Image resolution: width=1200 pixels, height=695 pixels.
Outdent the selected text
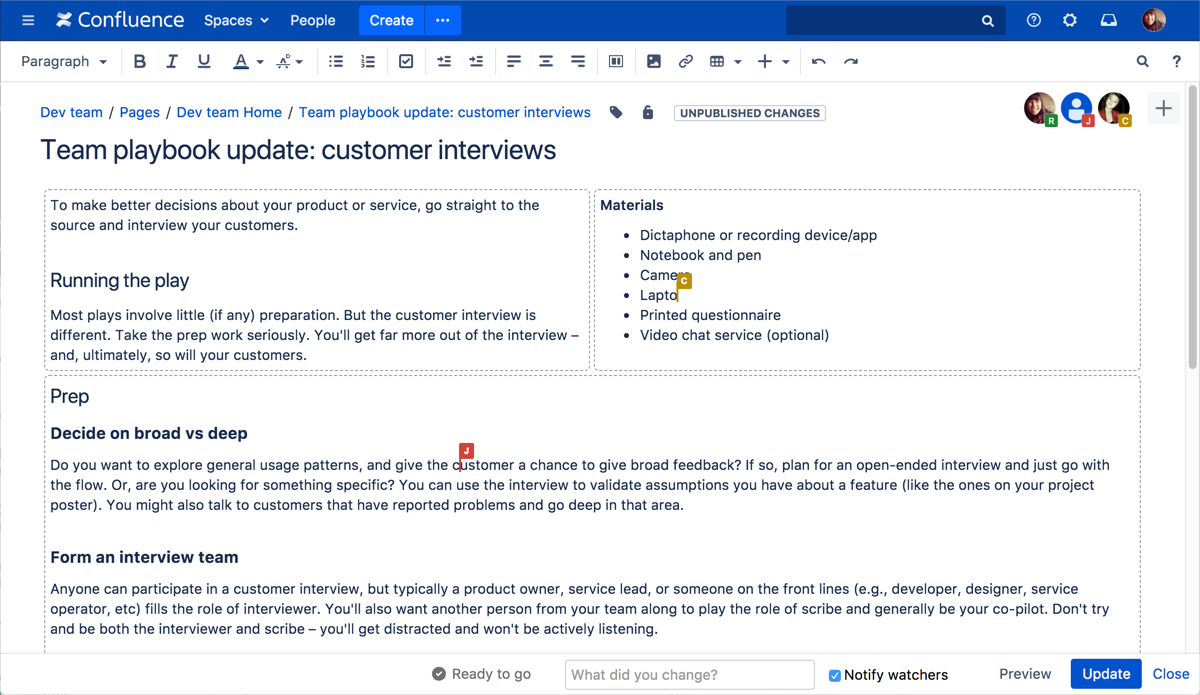[444, 61]
